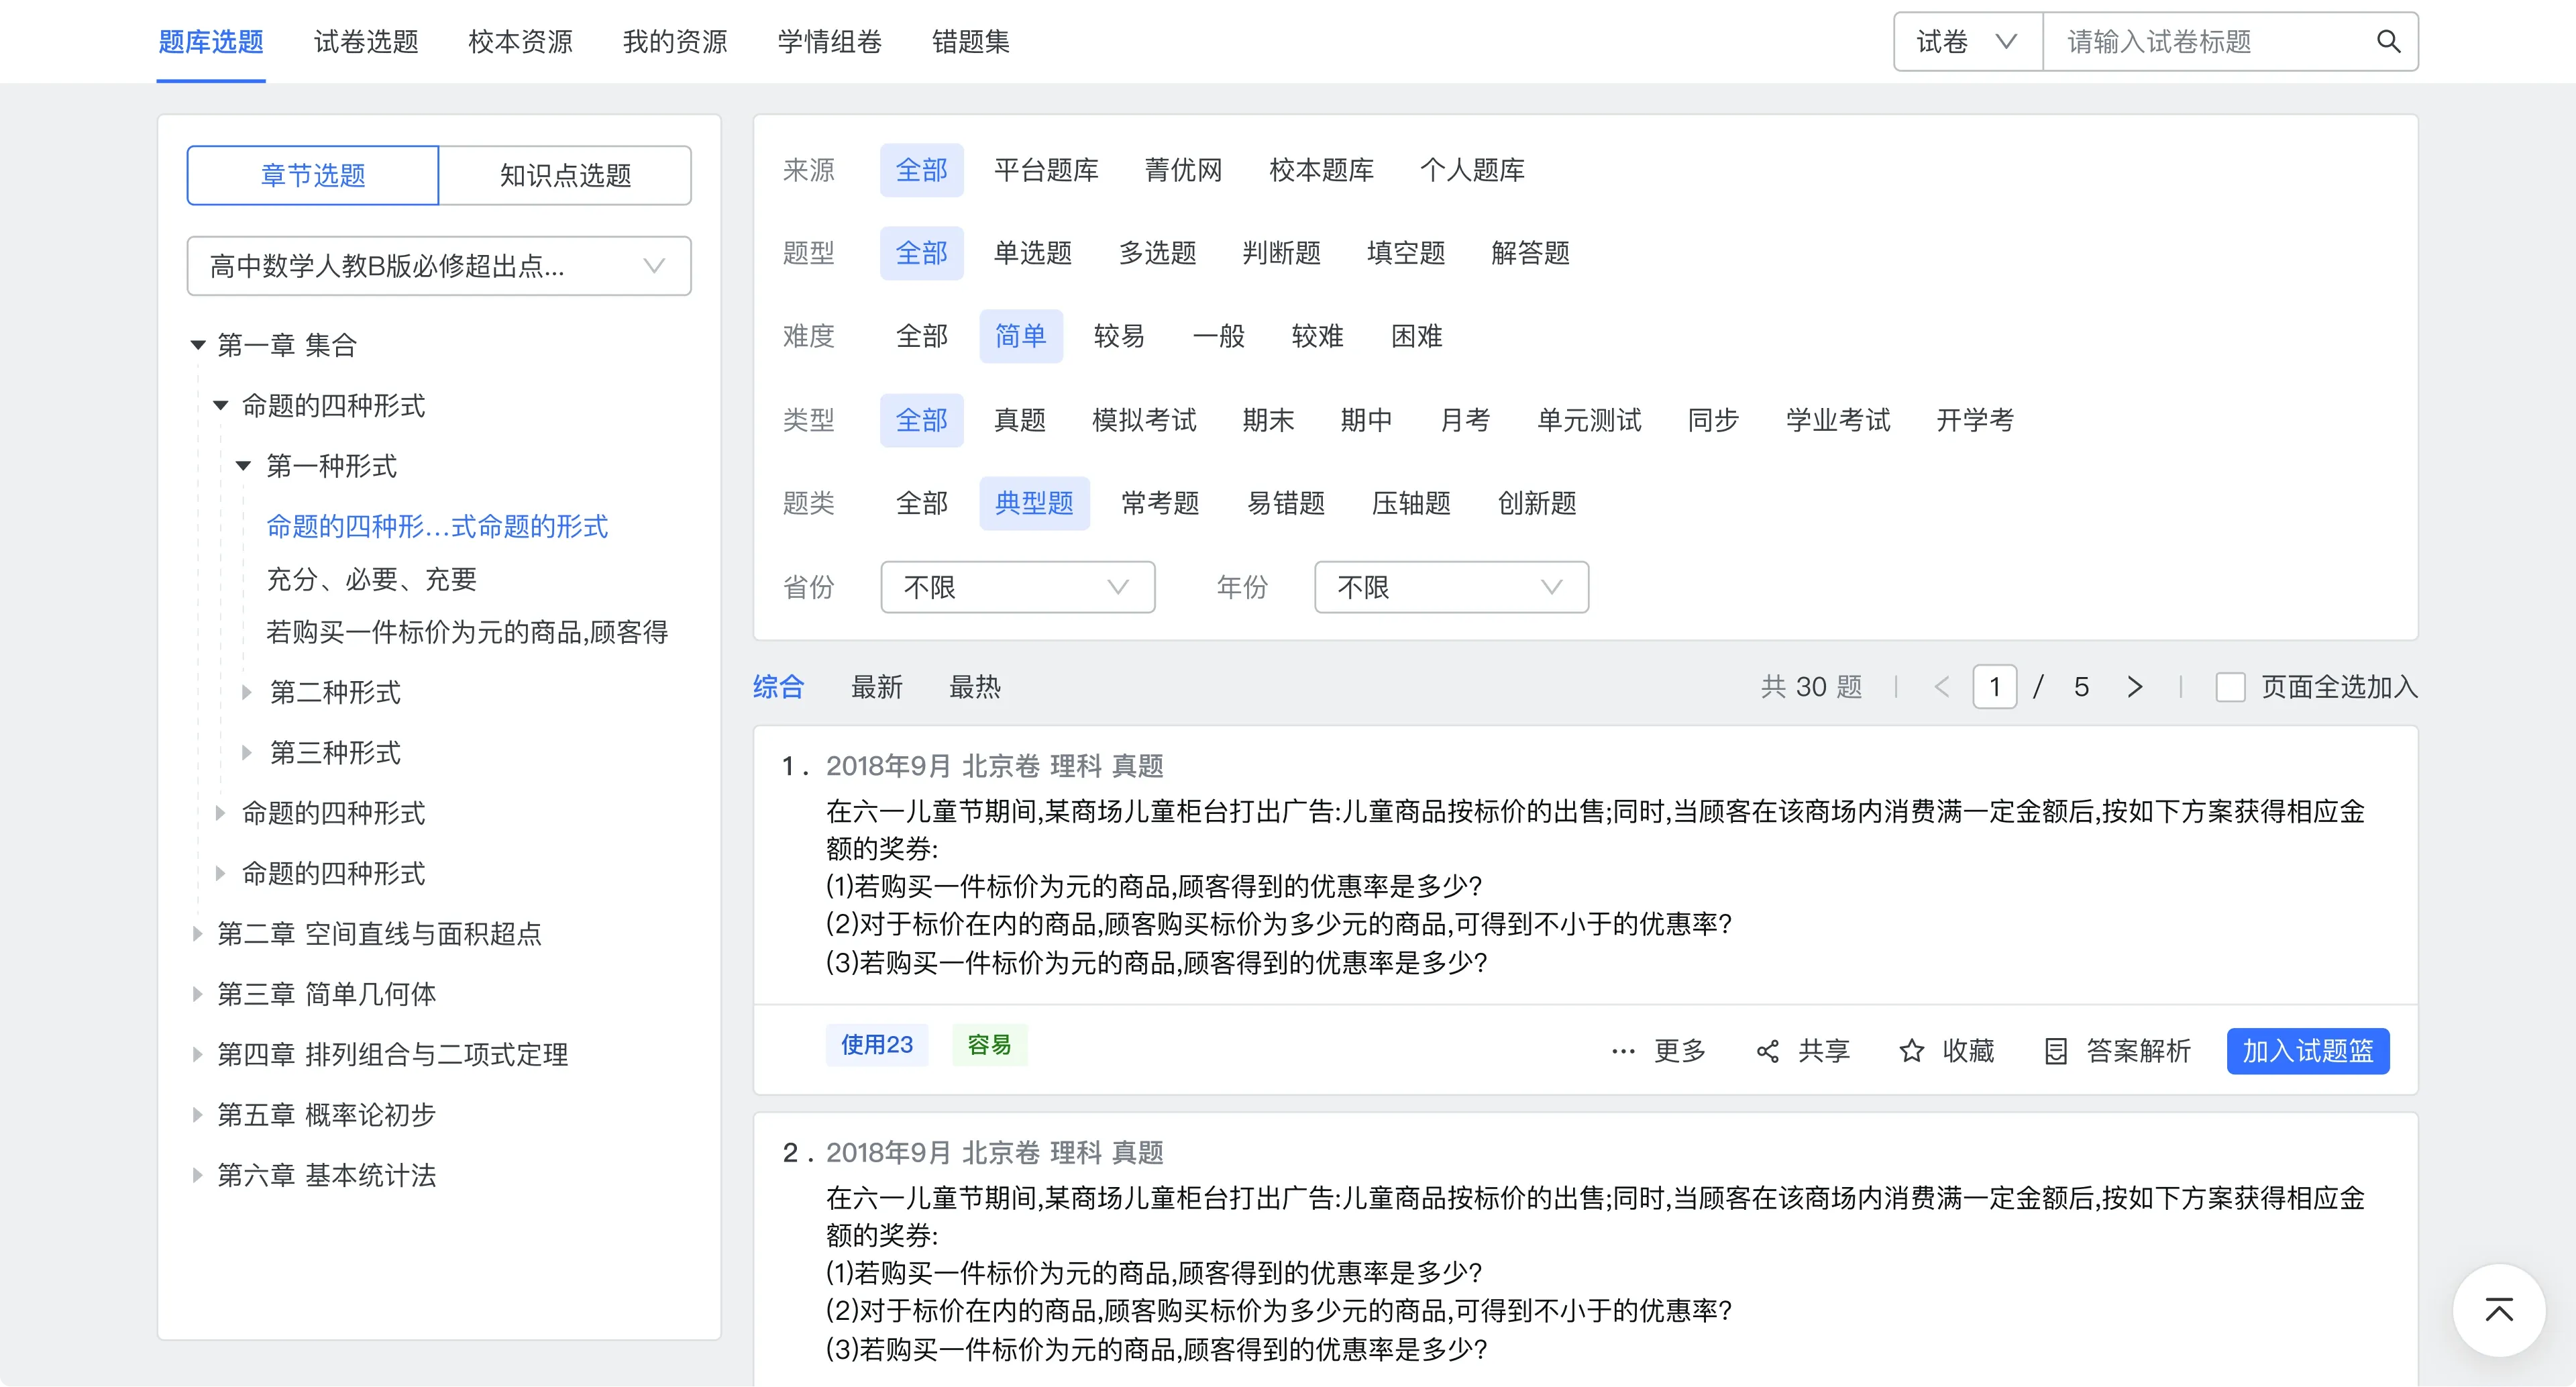Image resolution: width=2576 pixels, height=1387 pixels.
Task: Switch to 学情组卷 tab
Action: (x=829, y=42)
